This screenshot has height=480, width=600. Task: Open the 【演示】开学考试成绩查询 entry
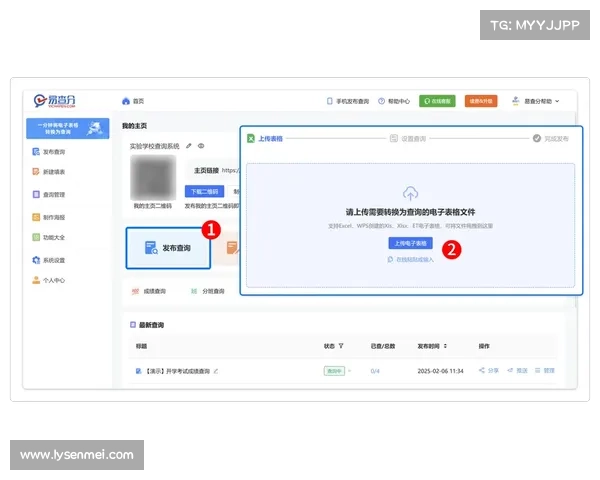178,371
